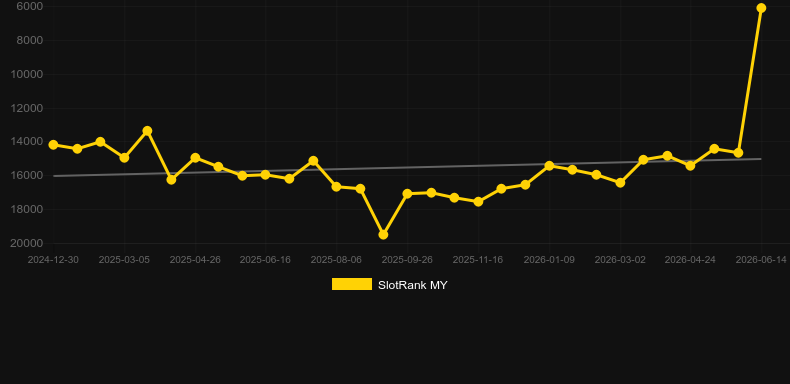The width and height of the screenshot is (790, 384).
Task: Click the 2025-04-26 date label
Action: click(195, 260)
